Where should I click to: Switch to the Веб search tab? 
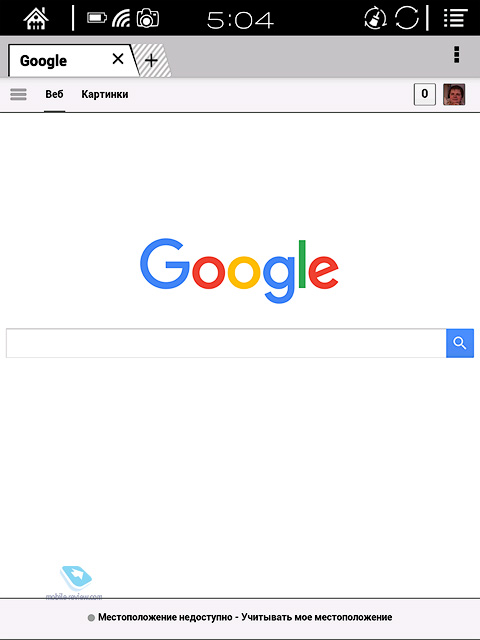coord(54,94)
